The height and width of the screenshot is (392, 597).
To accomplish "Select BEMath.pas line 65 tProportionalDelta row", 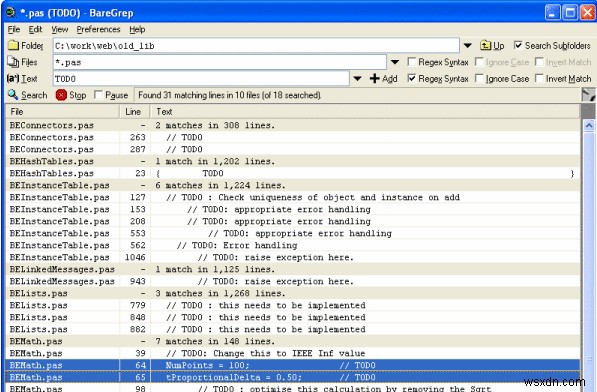I will point(293,377).
